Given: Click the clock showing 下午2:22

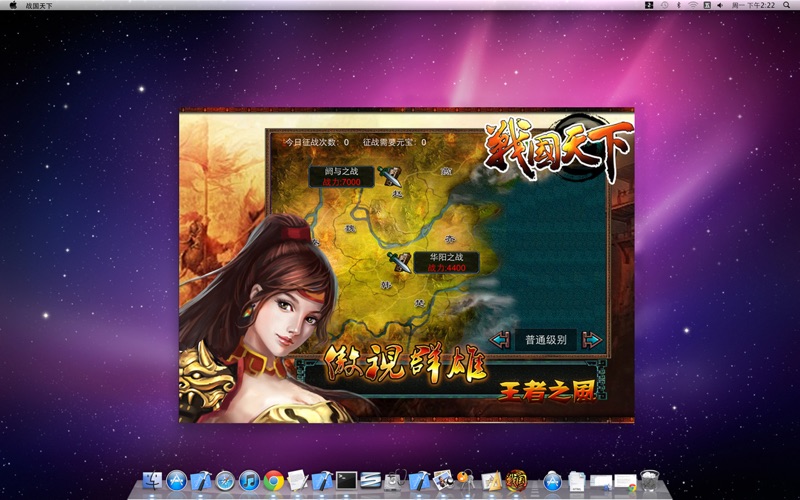Looking at the screenshot, I should tap(754, 5).
